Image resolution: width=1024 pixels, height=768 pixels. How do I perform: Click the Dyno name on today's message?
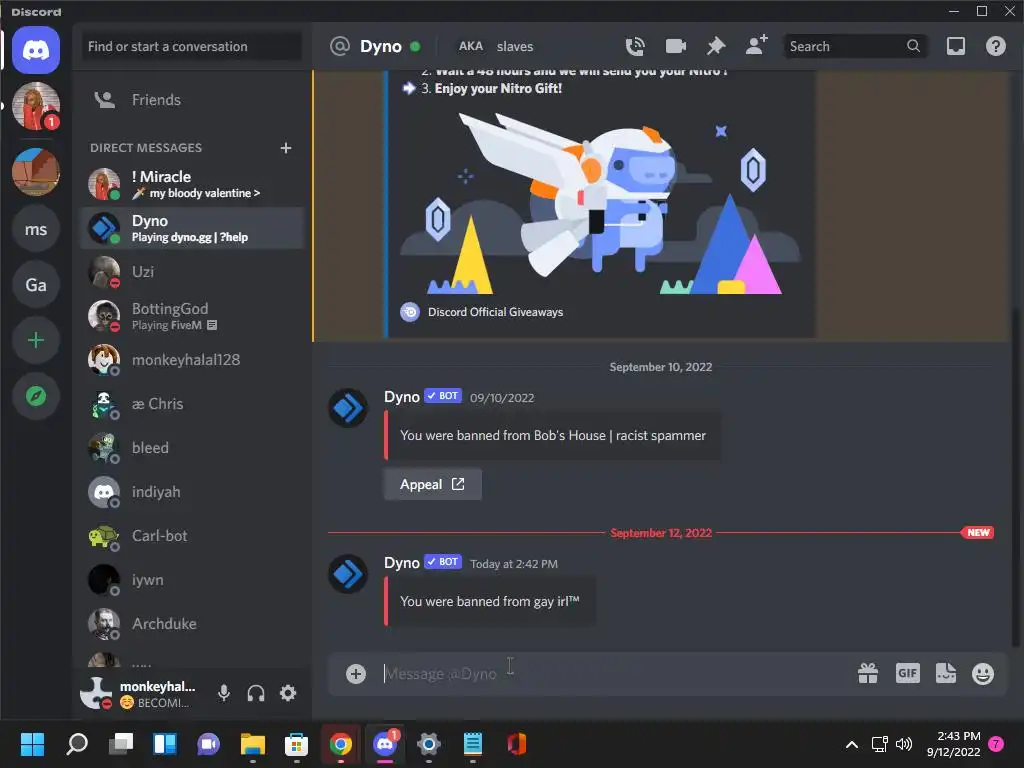pyautogui.click(x=402, y=562)
